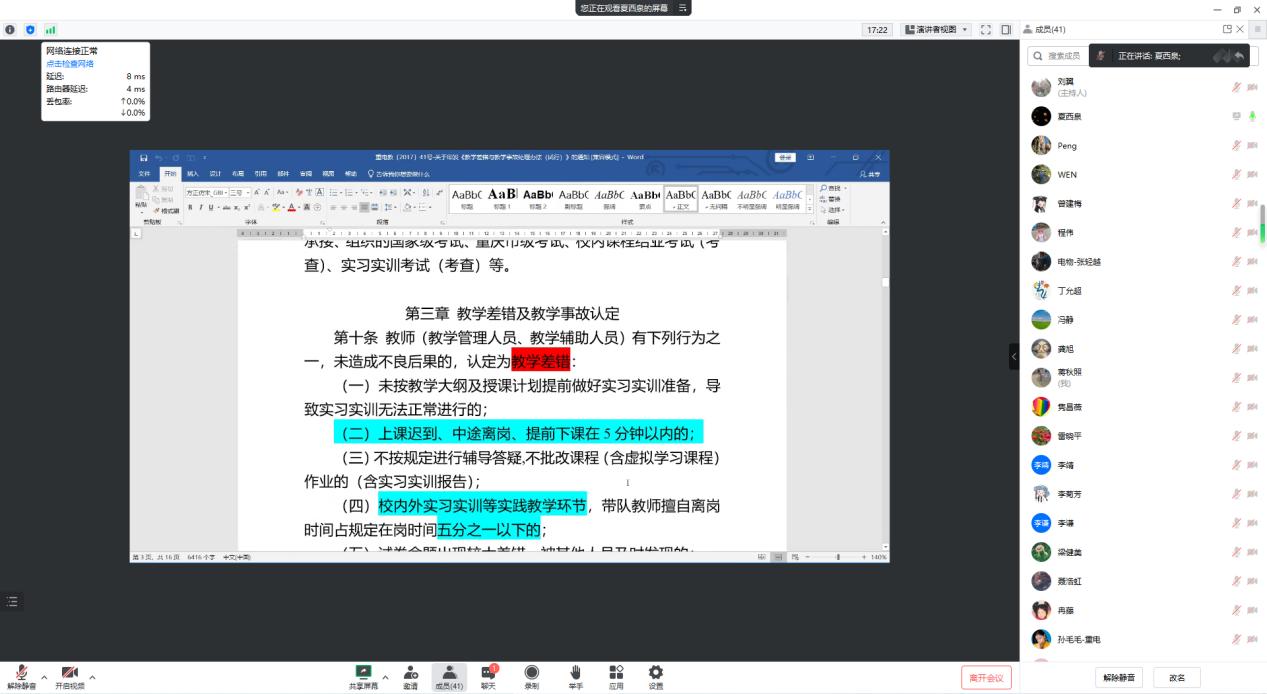Click the 改名 rename button
This screenshot has width=1267, height=694.
point(1177,678)
